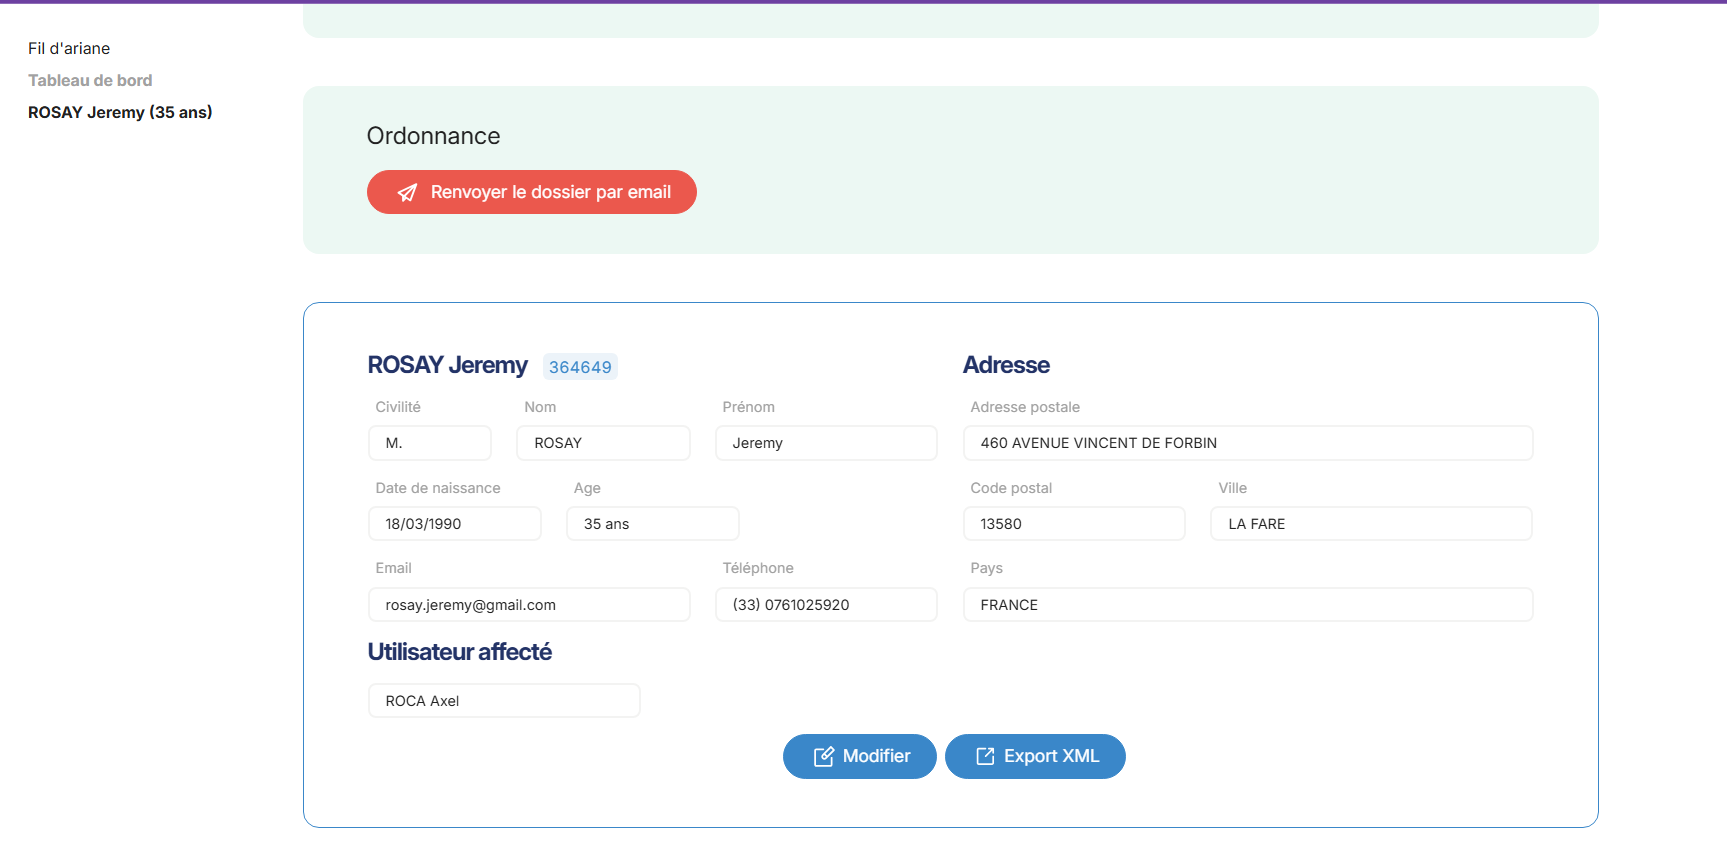The width and height of the screenshot is (1727, 848).
Task: Open Tableau de bord breadcrumb link
Action: pyautogui.click(x=90, y=81)
